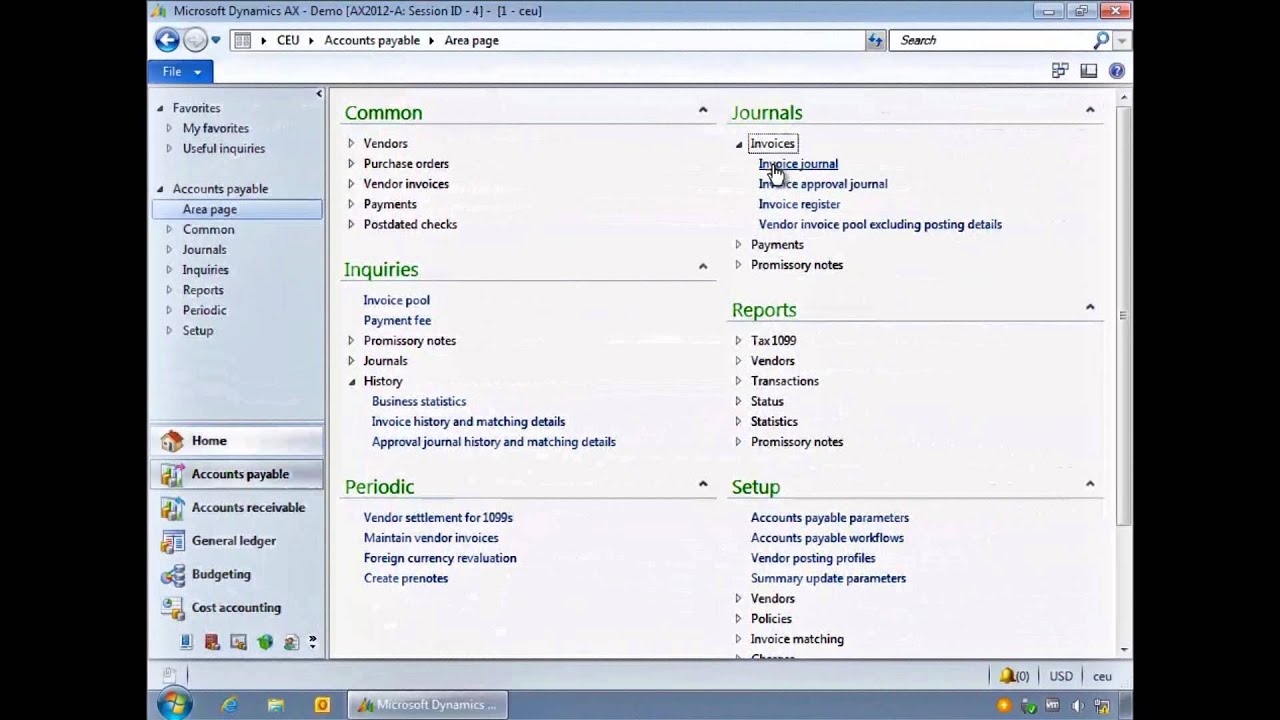Expand Tax 1099 under Reports
The width and height of the screenshot is (1280, 720).
739,341
